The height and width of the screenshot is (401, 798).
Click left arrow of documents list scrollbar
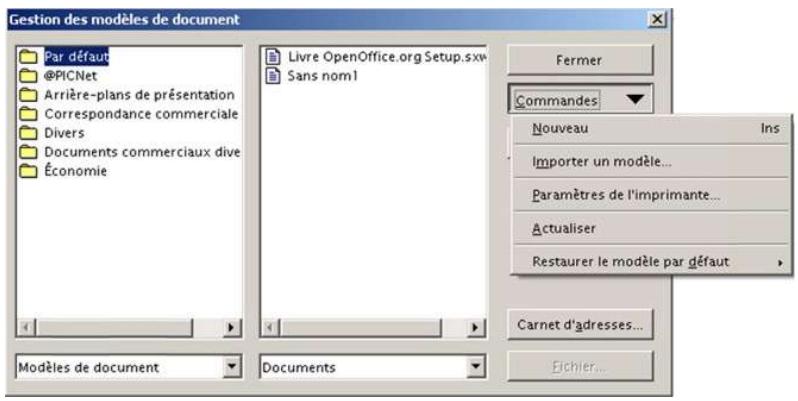[271, 328]
